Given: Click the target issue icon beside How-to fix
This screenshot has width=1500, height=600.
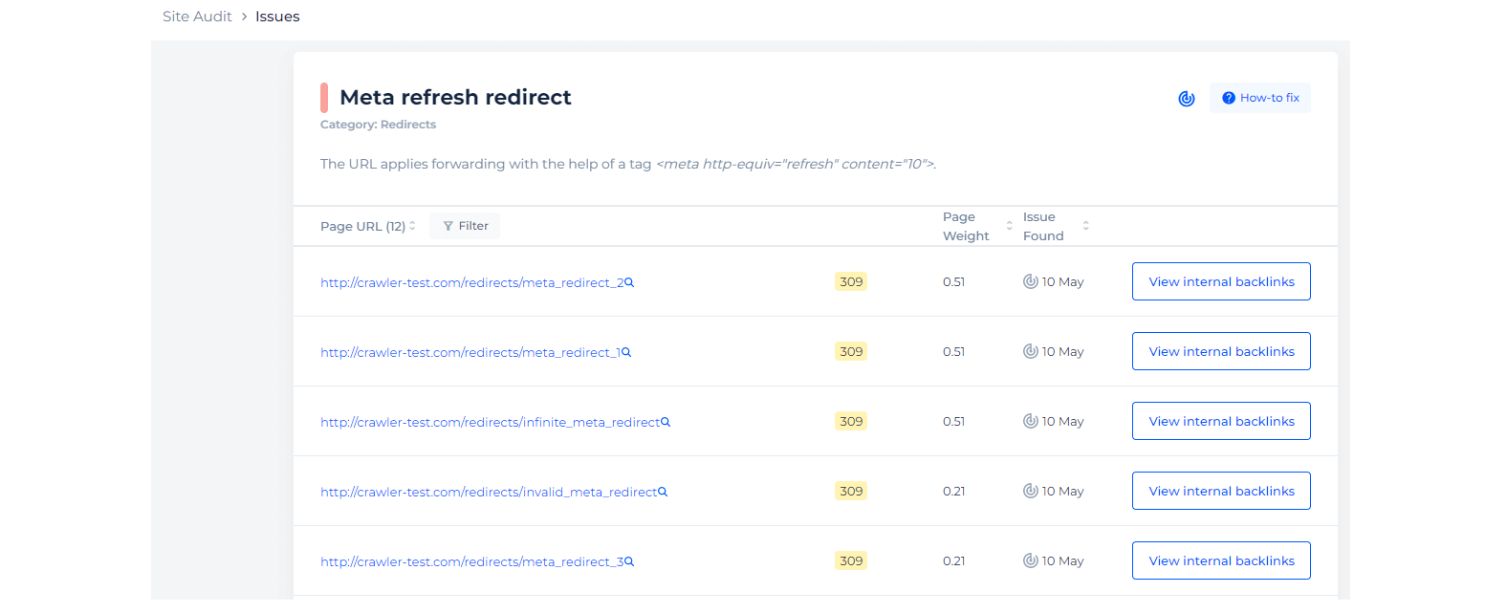Looking at the screenshot, I should coord(1186,98).
